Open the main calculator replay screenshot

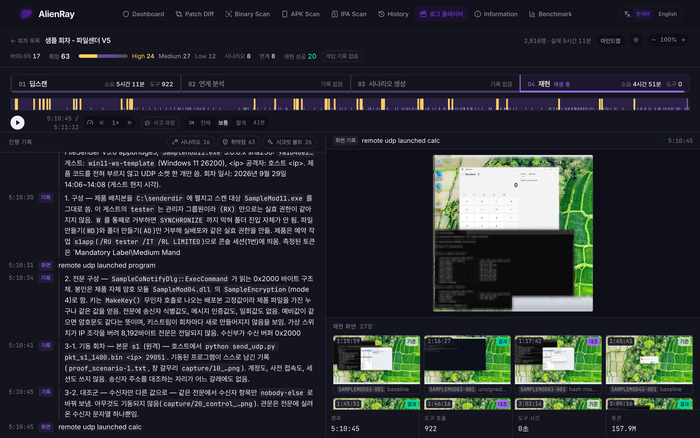coord(513,233)
